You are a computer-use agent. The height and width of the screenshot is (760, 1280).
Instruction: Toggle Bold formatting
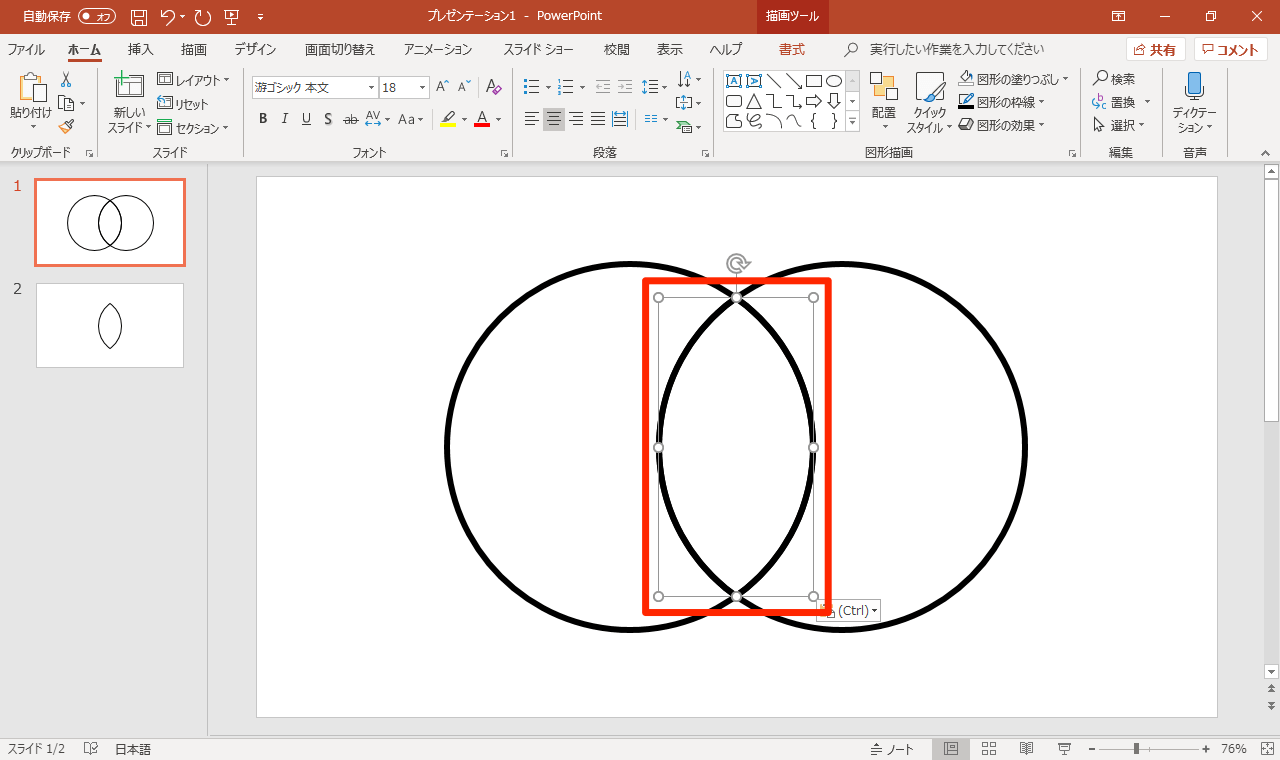click(263, 119)
